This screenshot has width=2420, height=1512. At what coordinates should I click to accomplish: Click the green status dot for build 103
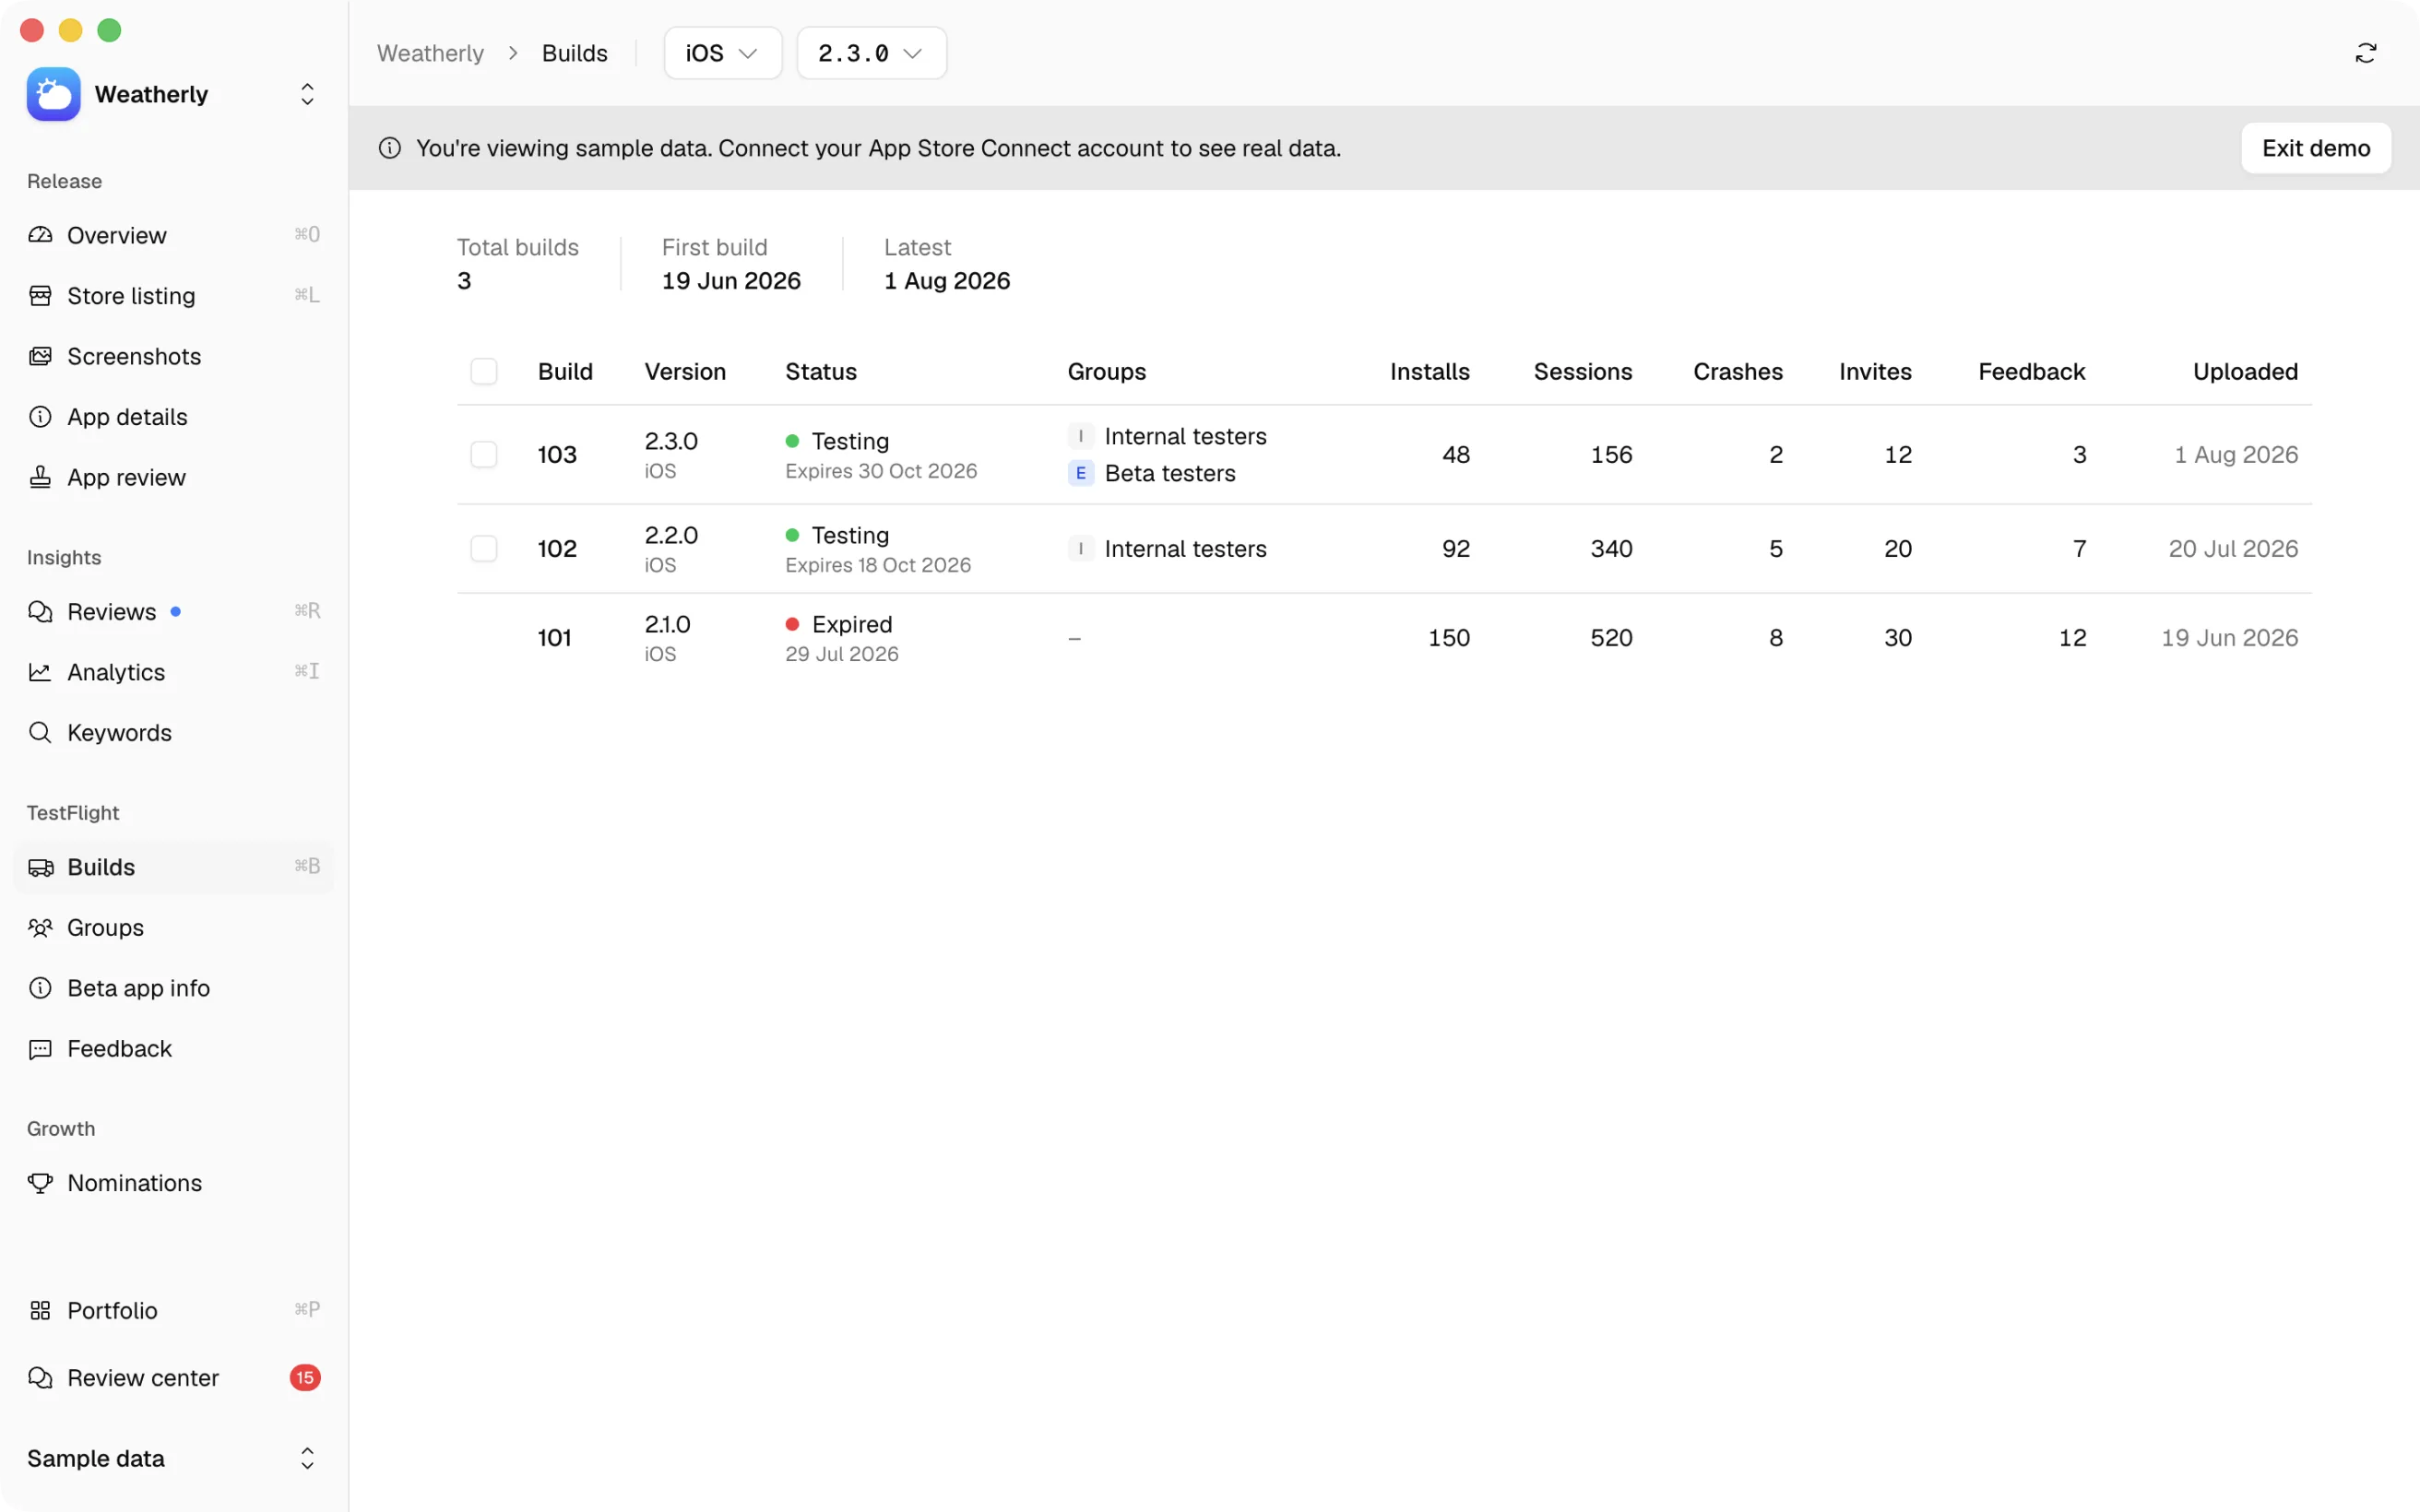click(x=793, y=441)
